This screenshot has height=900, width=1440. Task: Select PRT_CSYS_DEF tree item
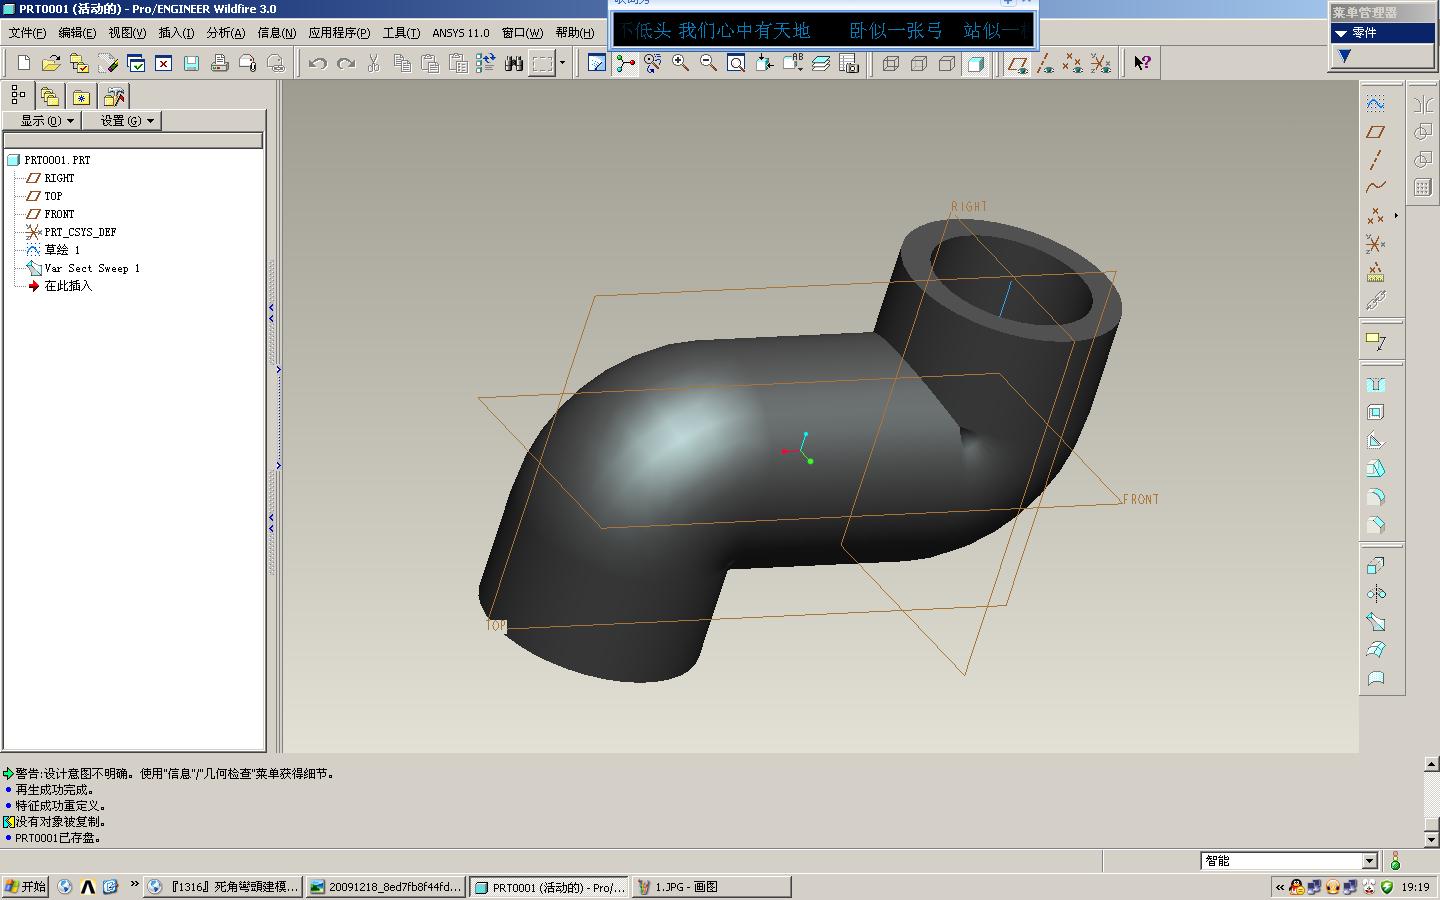tap(80, 232)
